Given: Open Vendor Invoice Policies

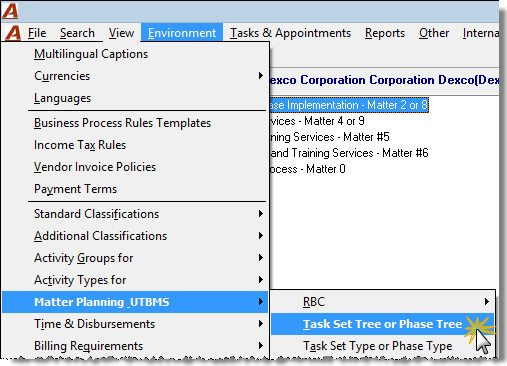Looking at the screenshot, I should [x=135, y=167].
